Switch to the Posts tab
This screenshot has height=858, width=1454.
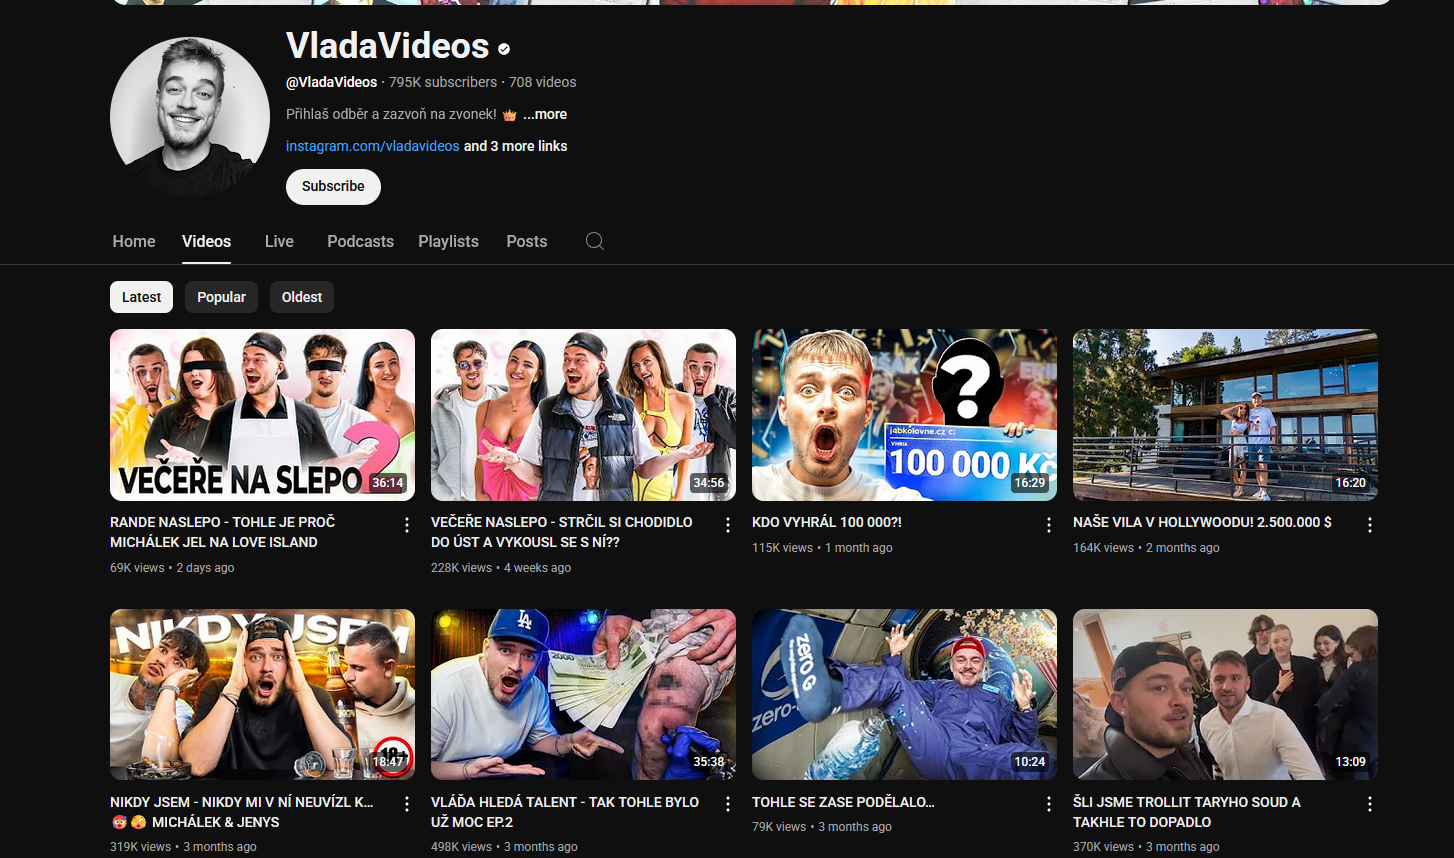click(x=526, y=241)
